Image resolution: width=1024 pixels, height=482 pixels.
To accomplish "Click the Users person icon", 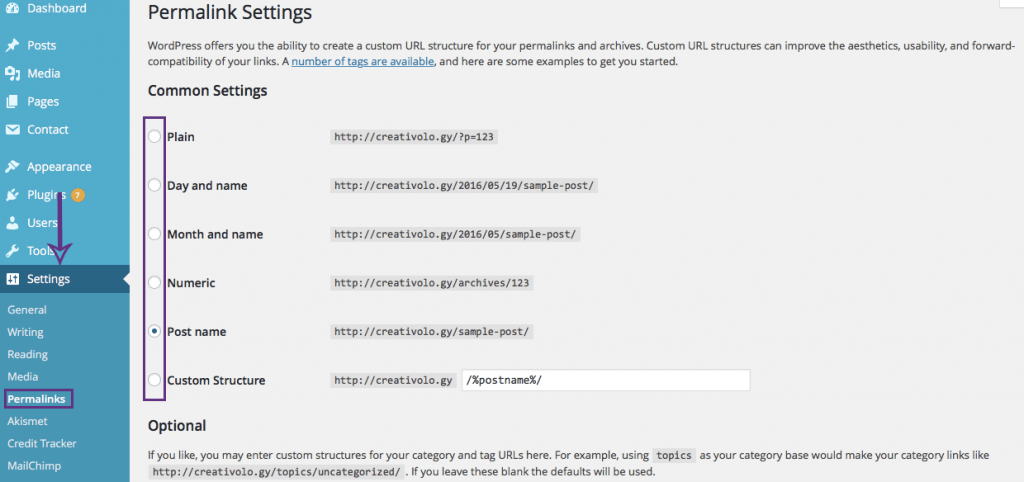I will 12,223.
